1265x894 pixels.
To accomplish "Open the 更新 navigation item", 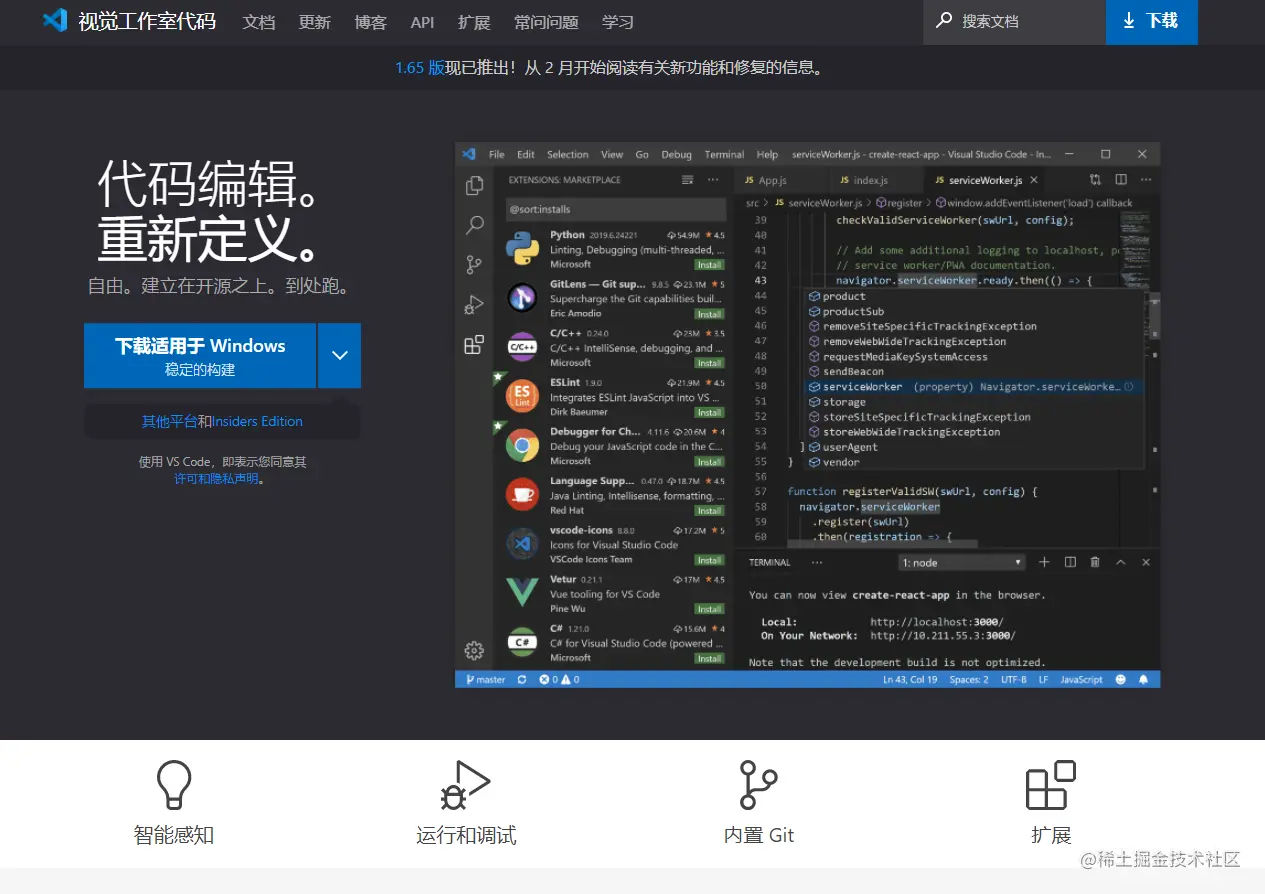I will coord(315,22).
